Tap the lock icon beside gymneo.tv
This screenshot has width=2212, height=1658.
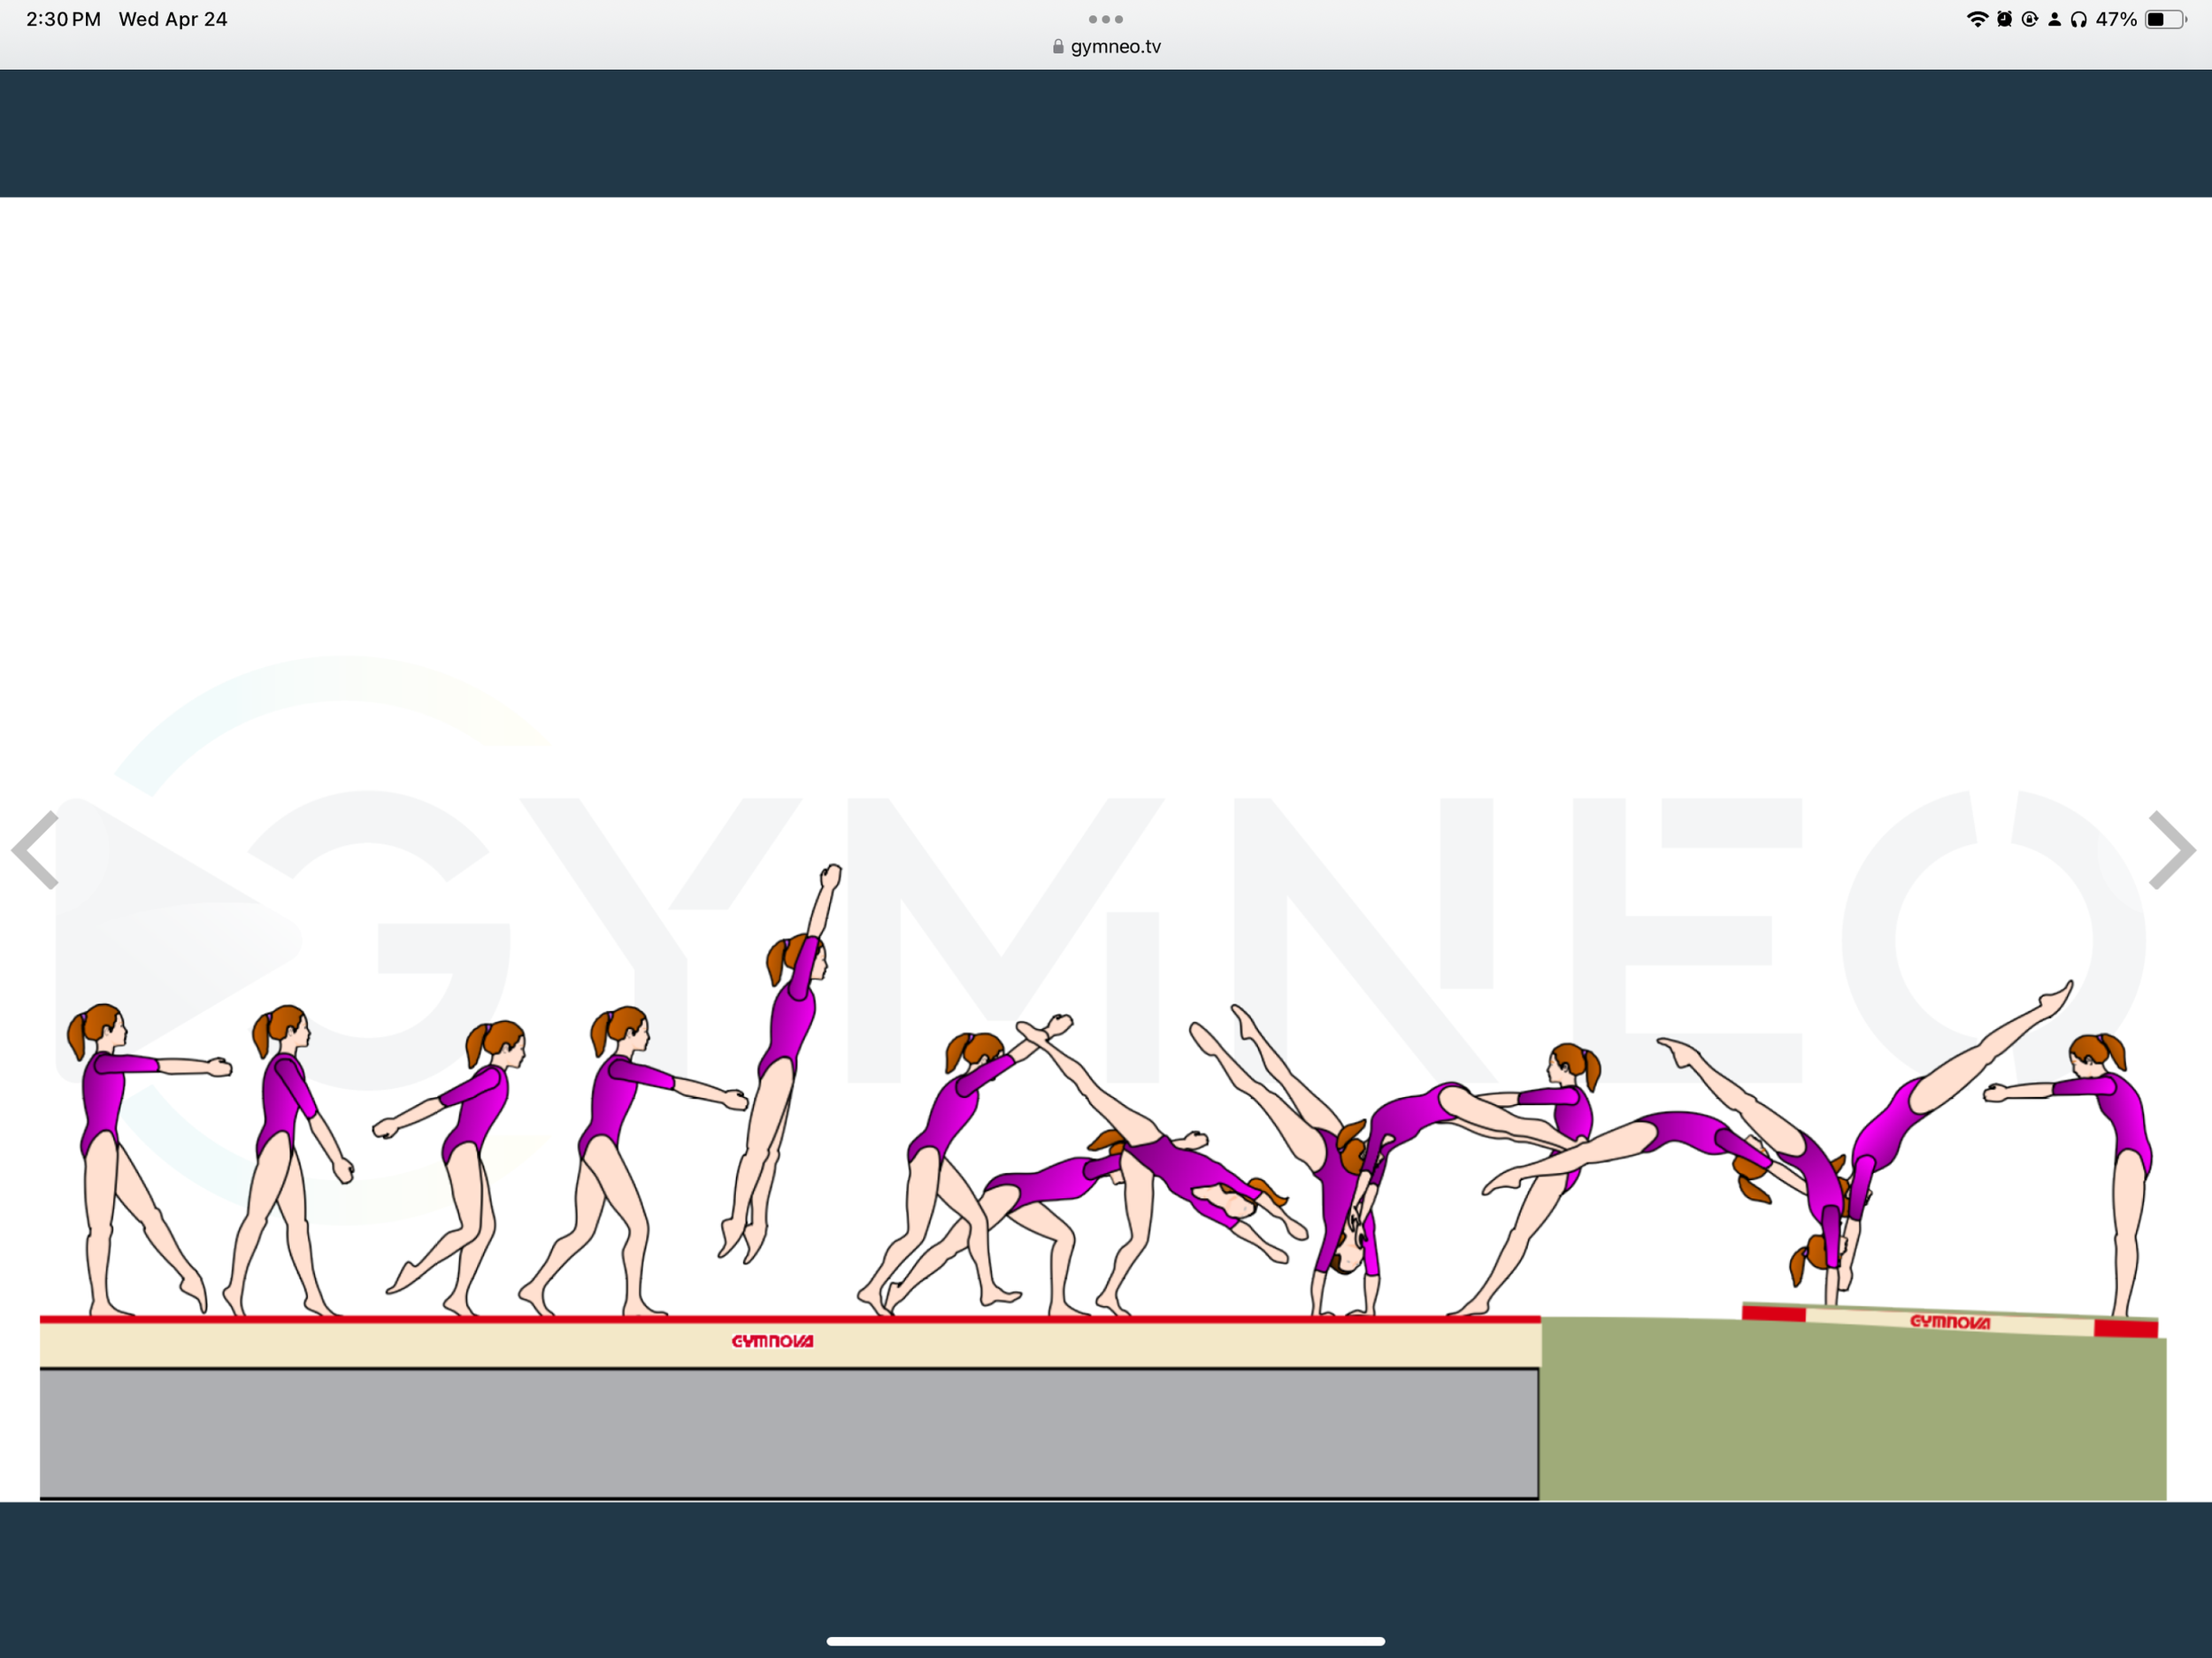1058,47
